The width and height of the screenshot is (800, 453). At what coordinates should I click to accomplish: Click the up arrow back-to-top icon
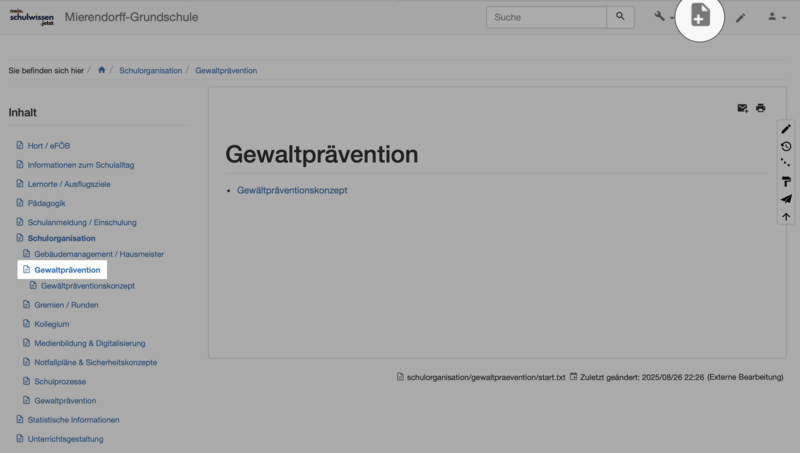pos(786,216)
